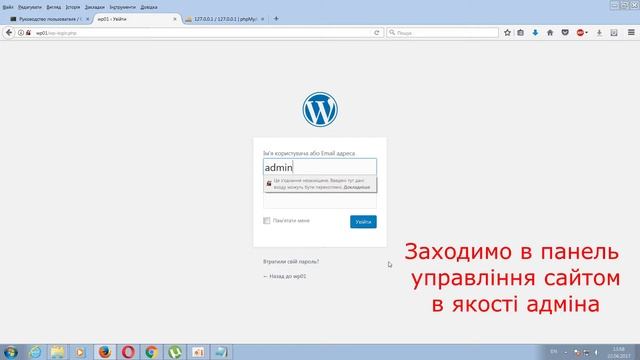Click the blue Увійти login button
The height and width of the screenshot is (360, 640).
pos(363,222)
